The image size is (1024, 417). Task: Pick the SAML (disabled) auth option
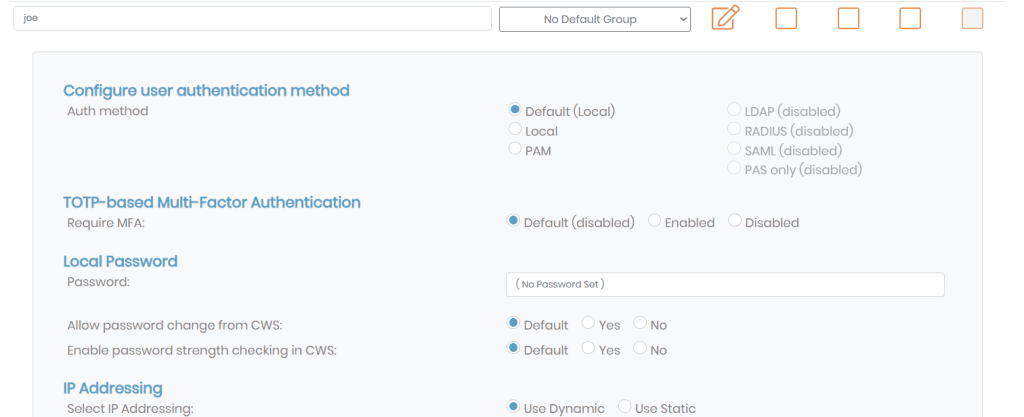point(735,149)
